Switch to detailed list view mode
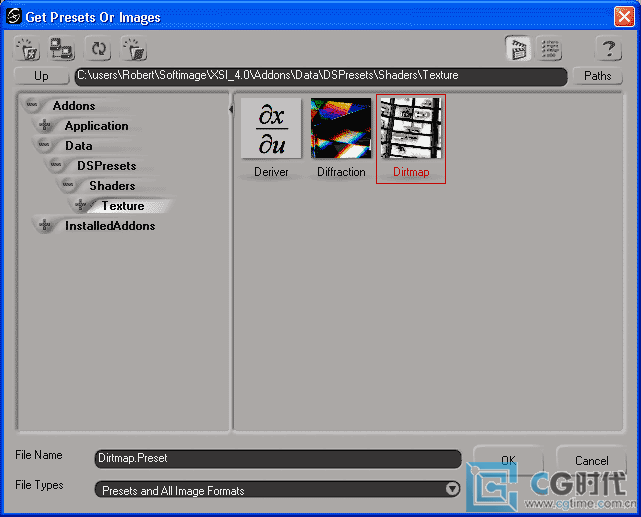This screenshot has width=641, height=517. point(551,49)
